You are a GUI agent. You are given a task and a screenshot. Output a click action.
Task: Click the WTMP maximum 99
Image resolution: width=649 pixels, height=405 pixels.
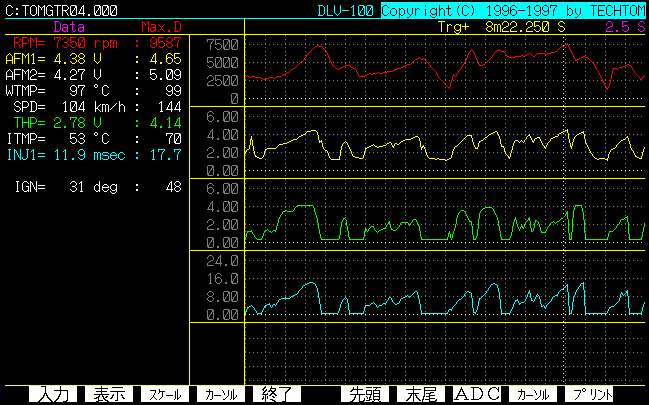click(x=173, y=91)
